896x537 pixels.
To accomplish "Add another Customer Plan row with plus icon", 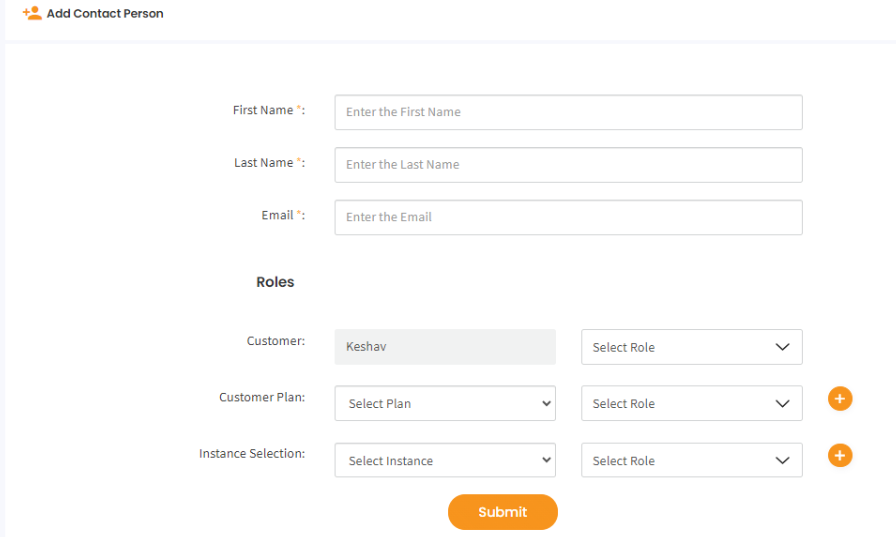I will click(840, 399).
